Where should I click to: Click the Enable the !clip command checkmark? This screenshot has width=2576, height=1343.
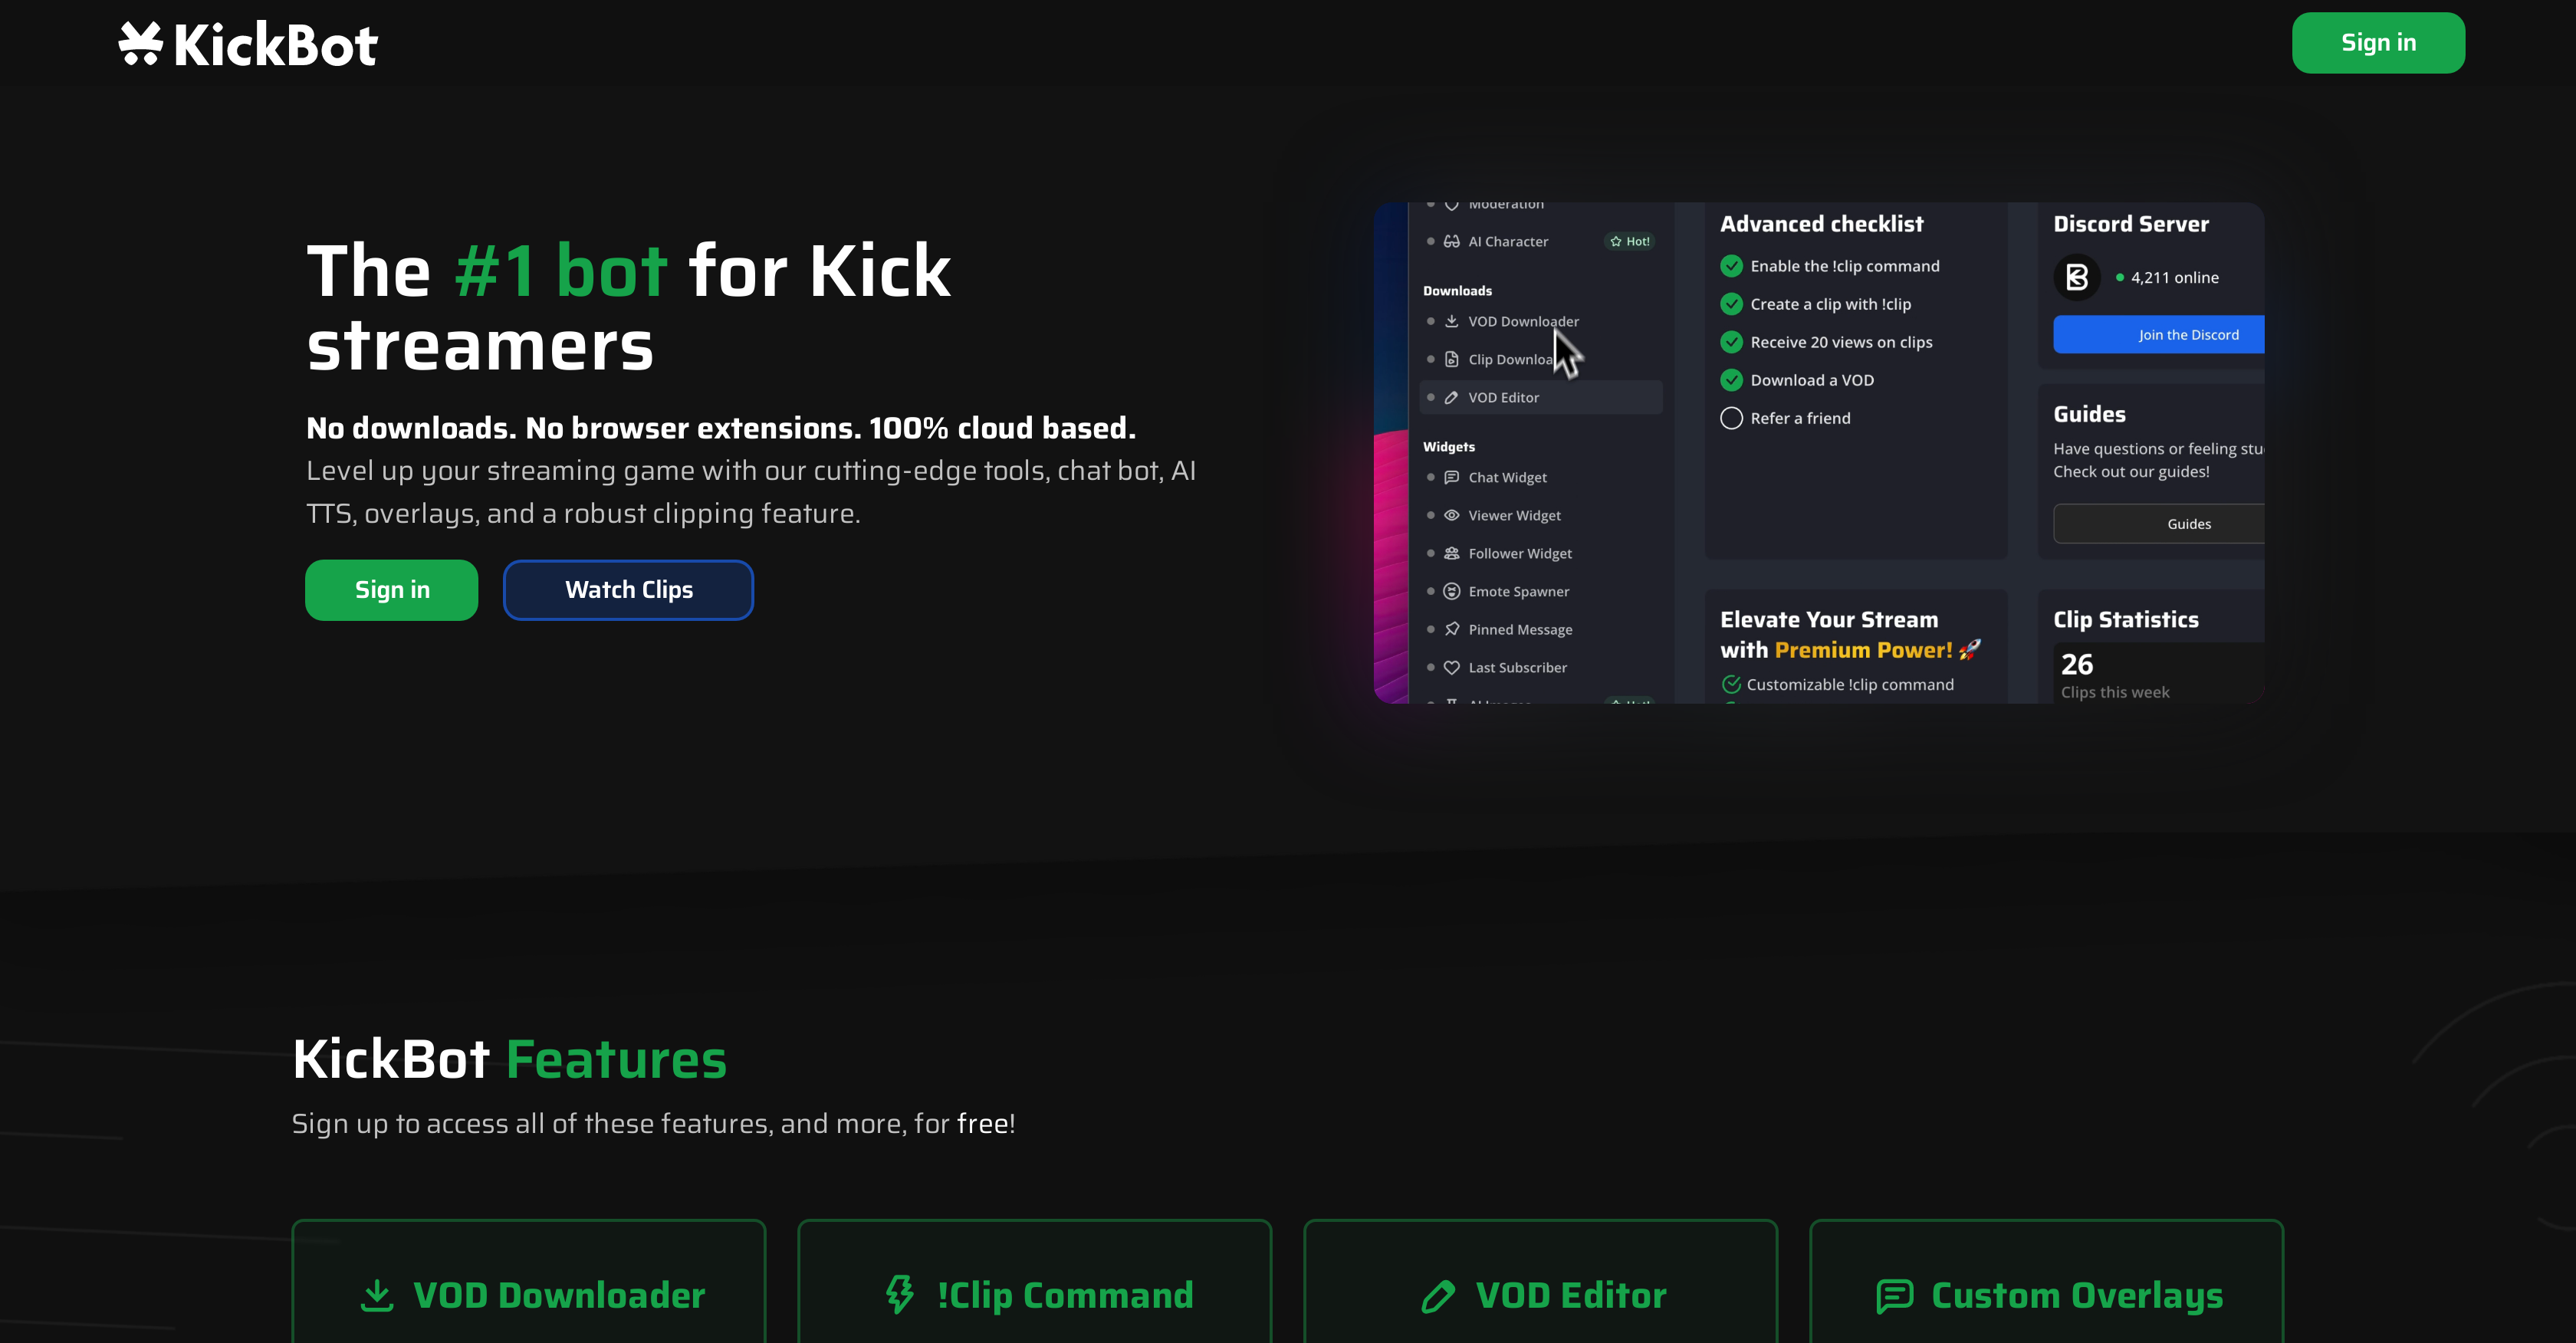point(1731,265)
